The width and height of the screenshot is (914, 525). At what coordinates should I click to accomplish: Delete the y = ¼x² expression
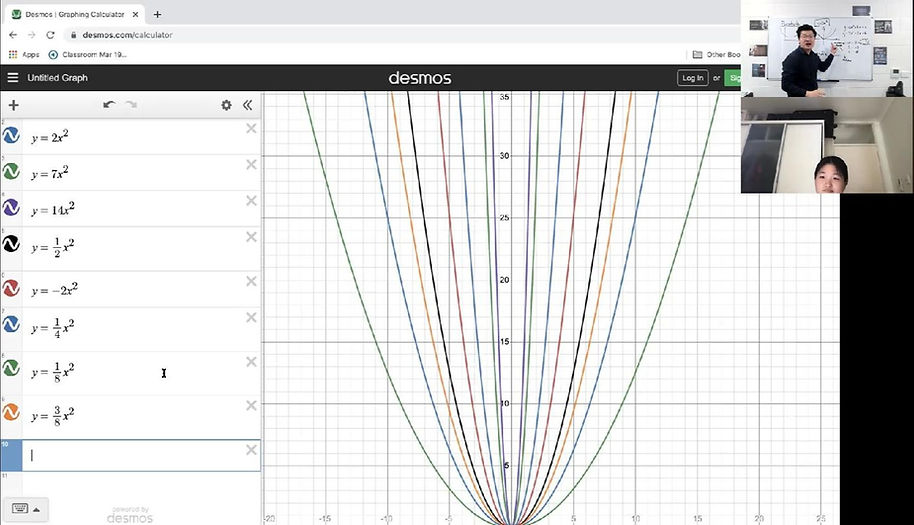pos(251,317)
